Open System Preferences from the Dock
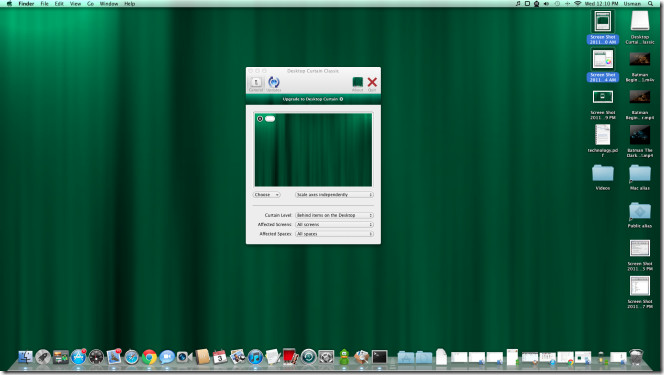The image size is (664, 375). 326,357
